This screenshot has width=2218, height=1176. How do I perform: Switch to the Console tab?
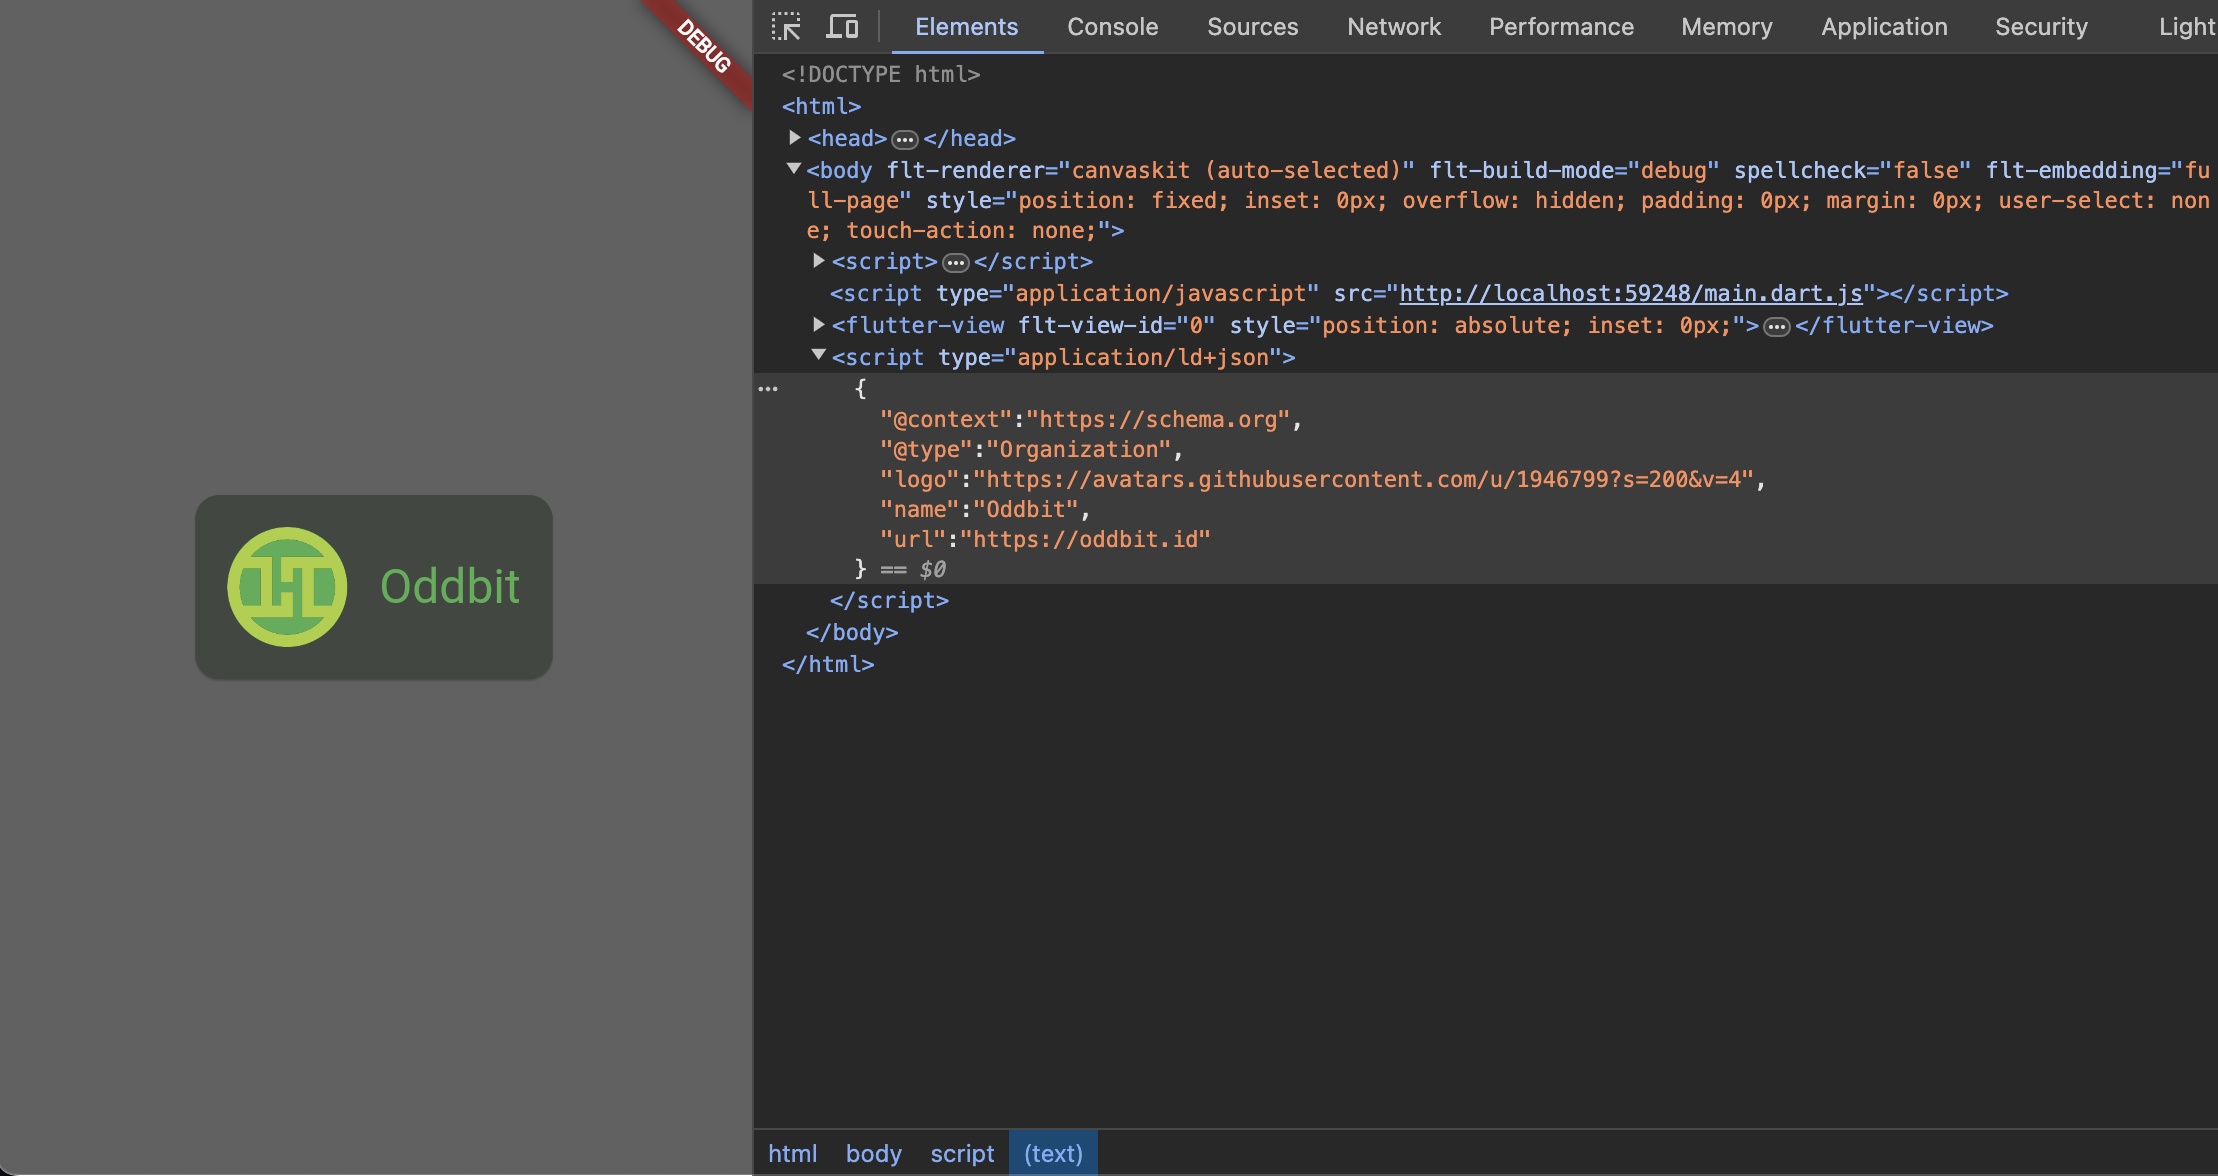pyautogui.click(x=1112, y=27)
